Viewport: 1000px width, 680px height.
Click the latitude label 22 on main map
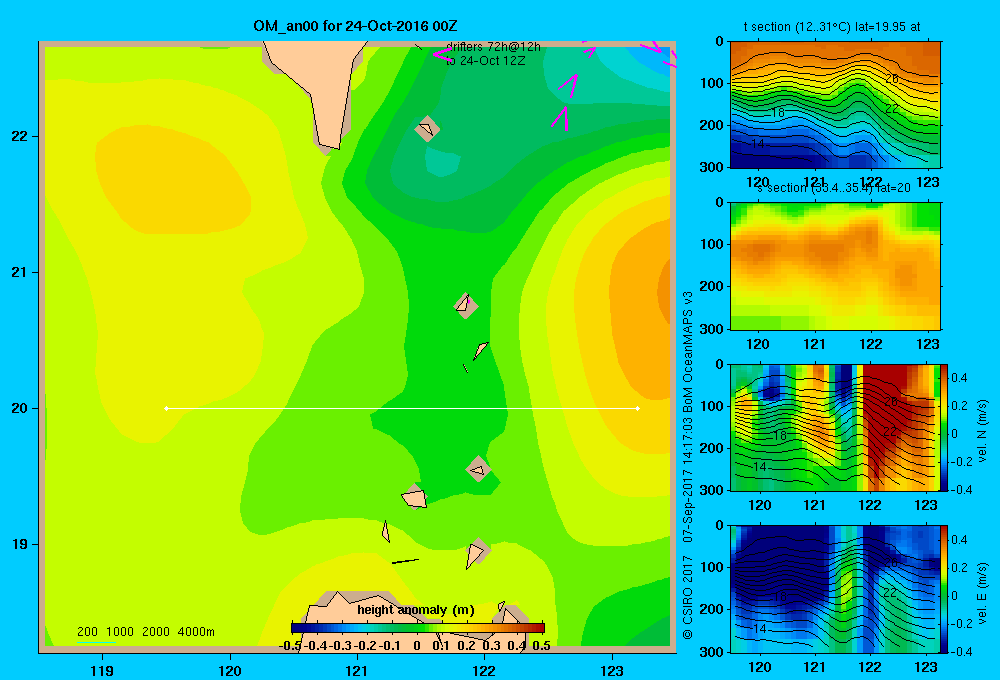pyautogui.click(x=20, y=136)
